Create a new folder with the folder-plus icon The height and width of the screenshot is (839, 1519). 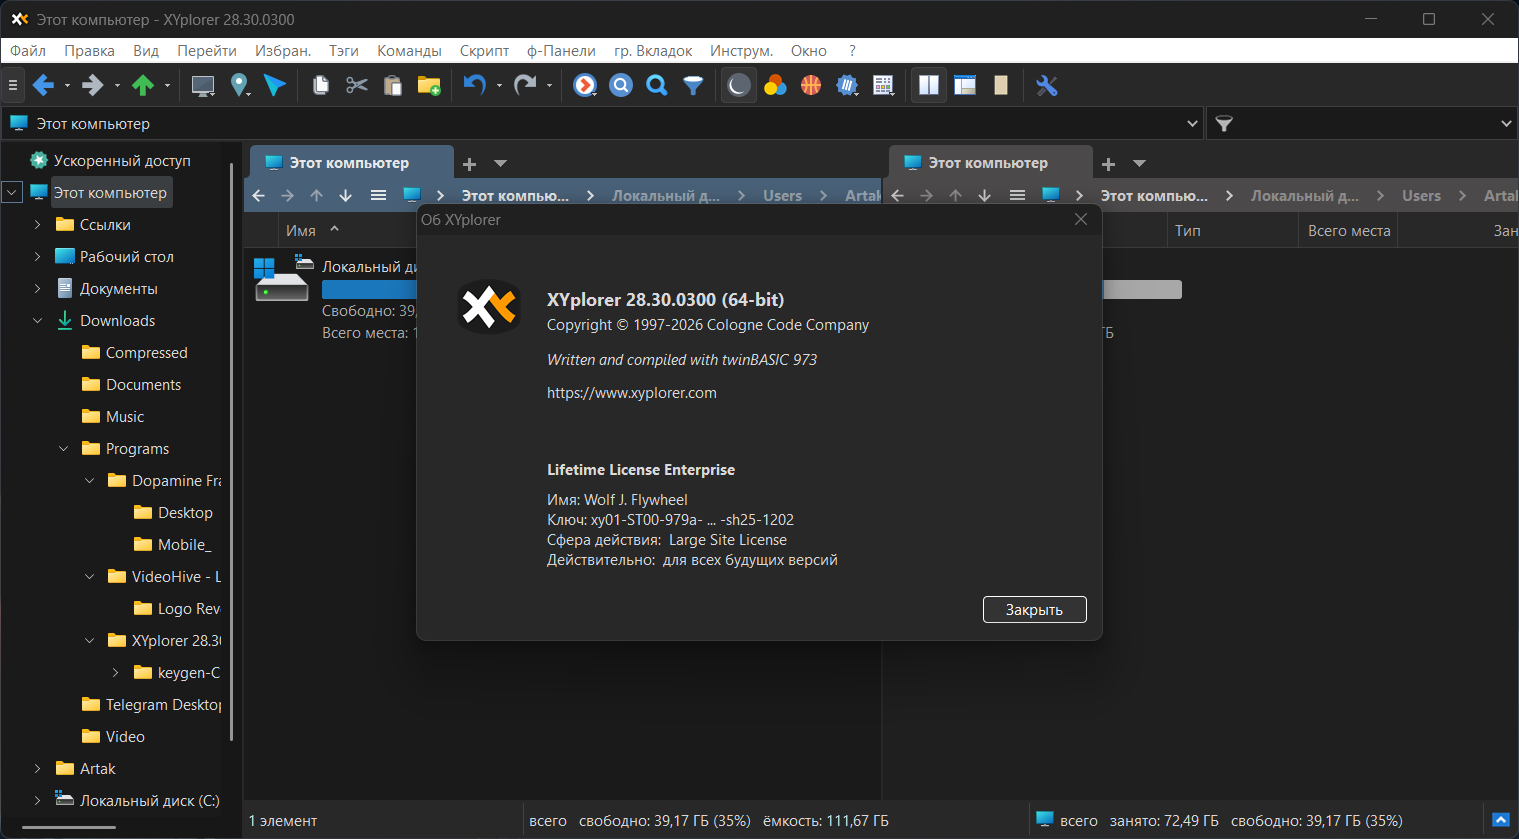(429, 86)
